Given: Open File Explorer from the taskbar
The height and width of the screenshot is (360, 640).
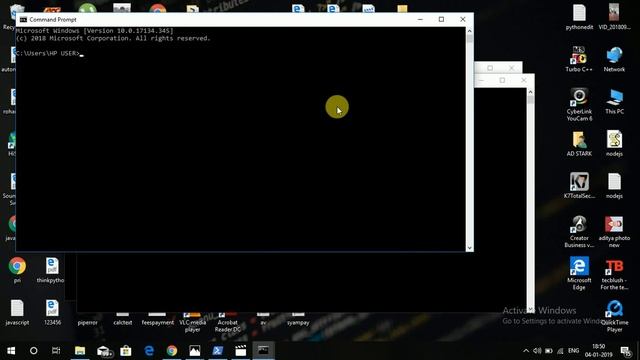Looking at the screenshot, I should tap(80, 351).
